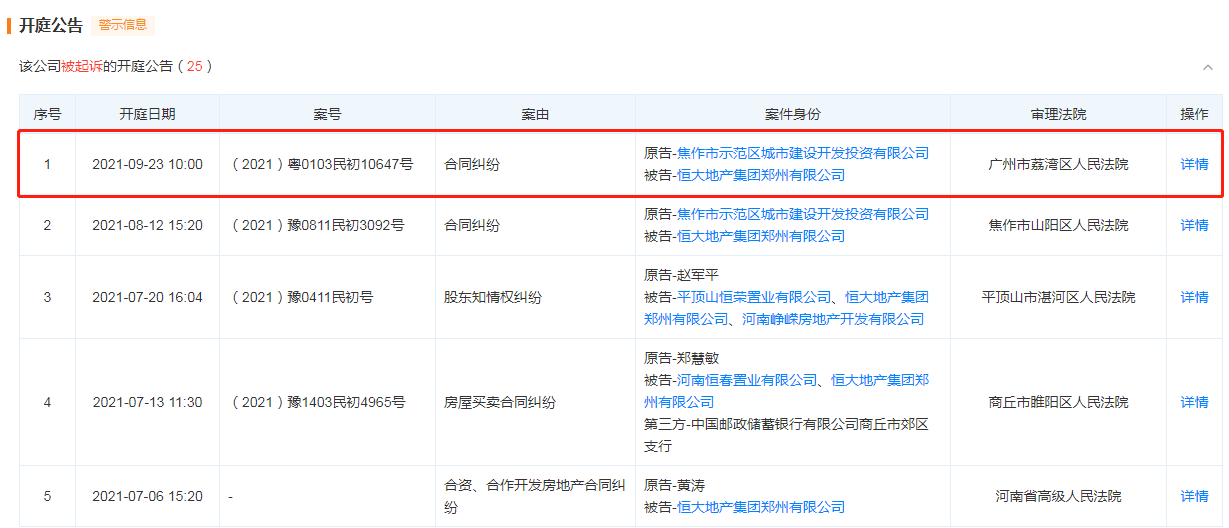Open defendant 恒大地产集团郑州有限公司 in row 2
Screen dimensions: 1229x528
click(x=761, y=236)
